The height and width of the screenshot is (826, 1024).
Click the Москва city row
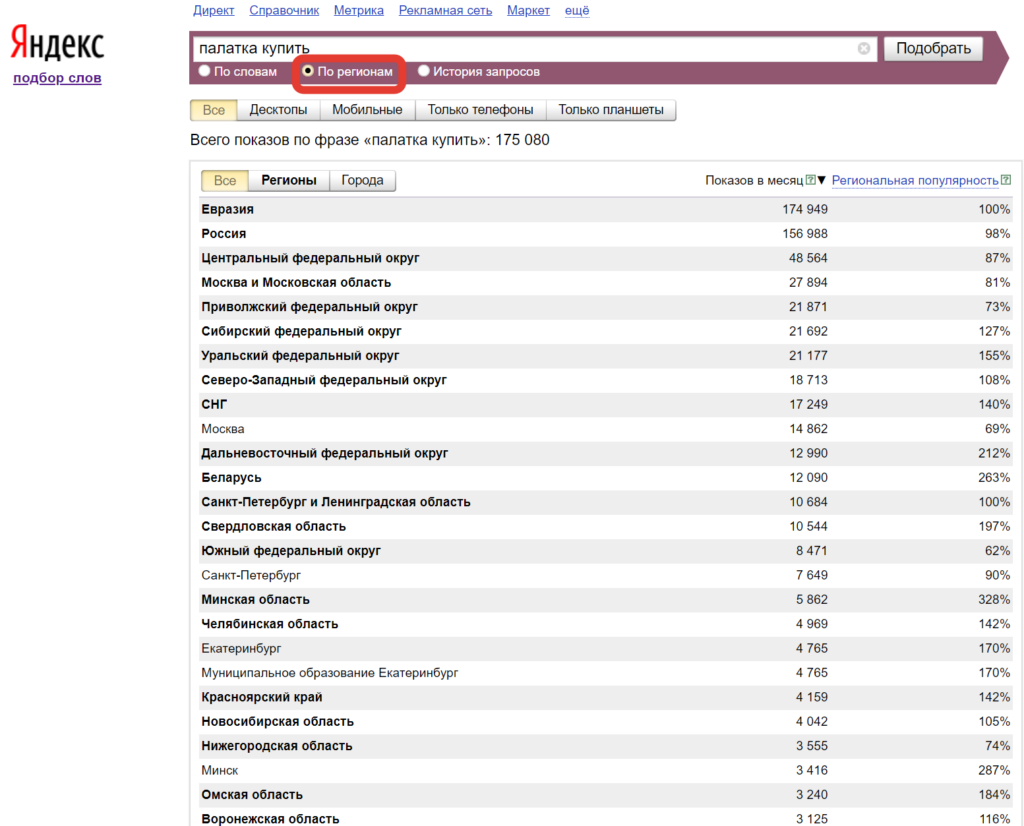click(x=606, y=429)
